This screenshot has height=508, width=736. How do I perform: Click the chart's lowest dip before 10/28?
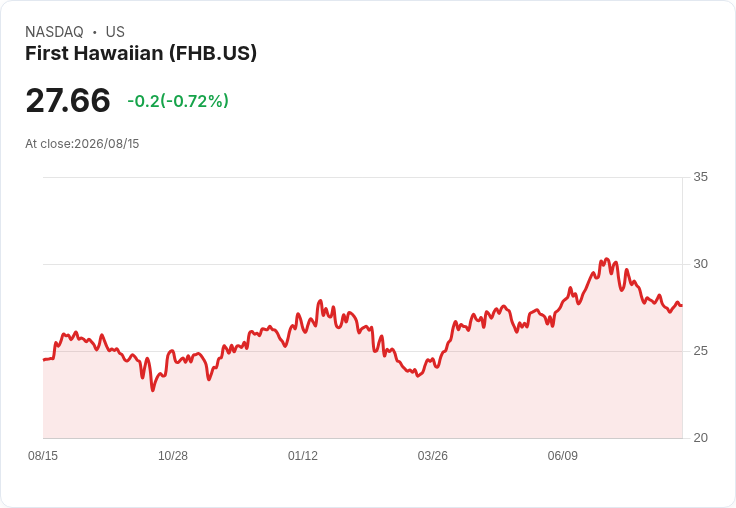click(x=153, y=390)
